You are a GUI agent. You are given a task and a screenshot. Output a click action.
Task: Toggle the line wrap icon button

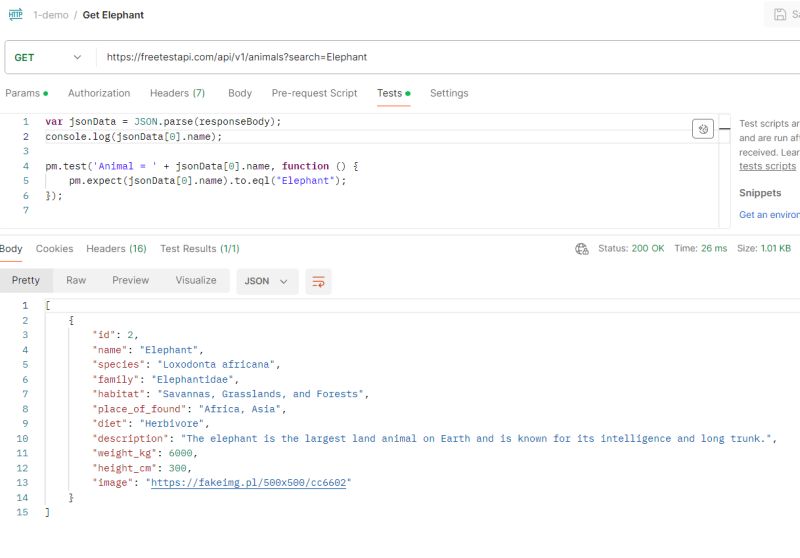(x=318, y=282)
